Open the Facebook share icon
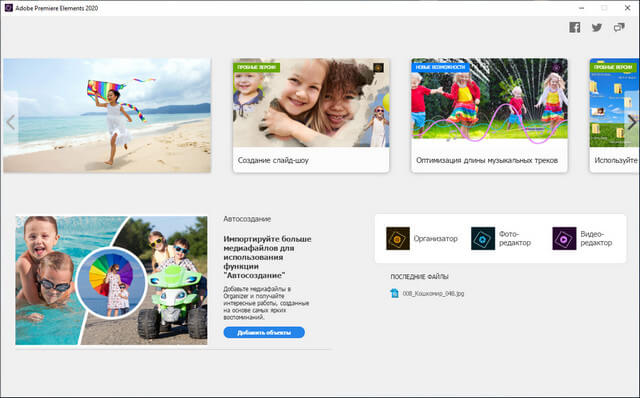Viewport: 640px width, 398px height. coord(575,27)
